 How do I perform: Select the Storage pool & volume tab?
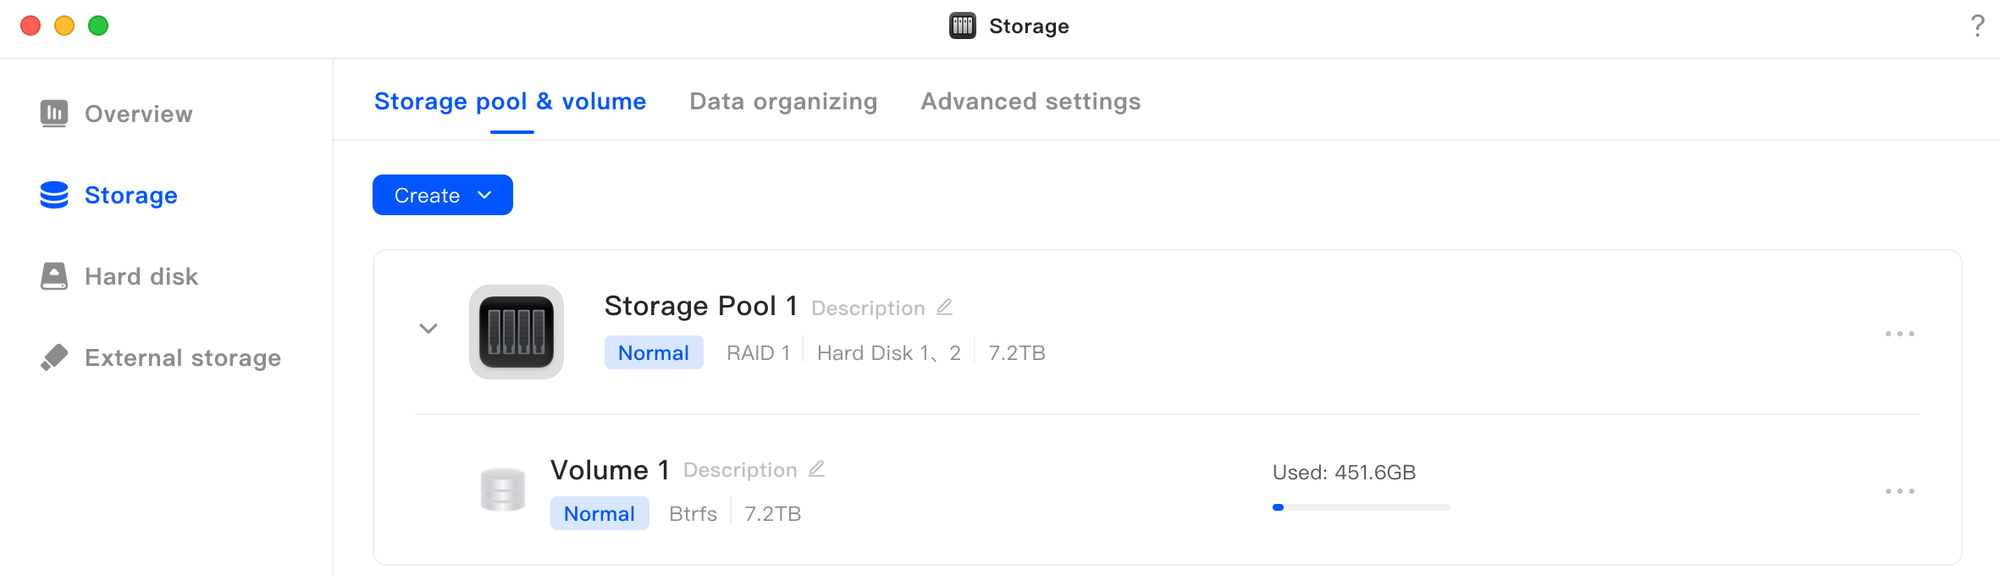pyautogui.click(x=510, y=101)
